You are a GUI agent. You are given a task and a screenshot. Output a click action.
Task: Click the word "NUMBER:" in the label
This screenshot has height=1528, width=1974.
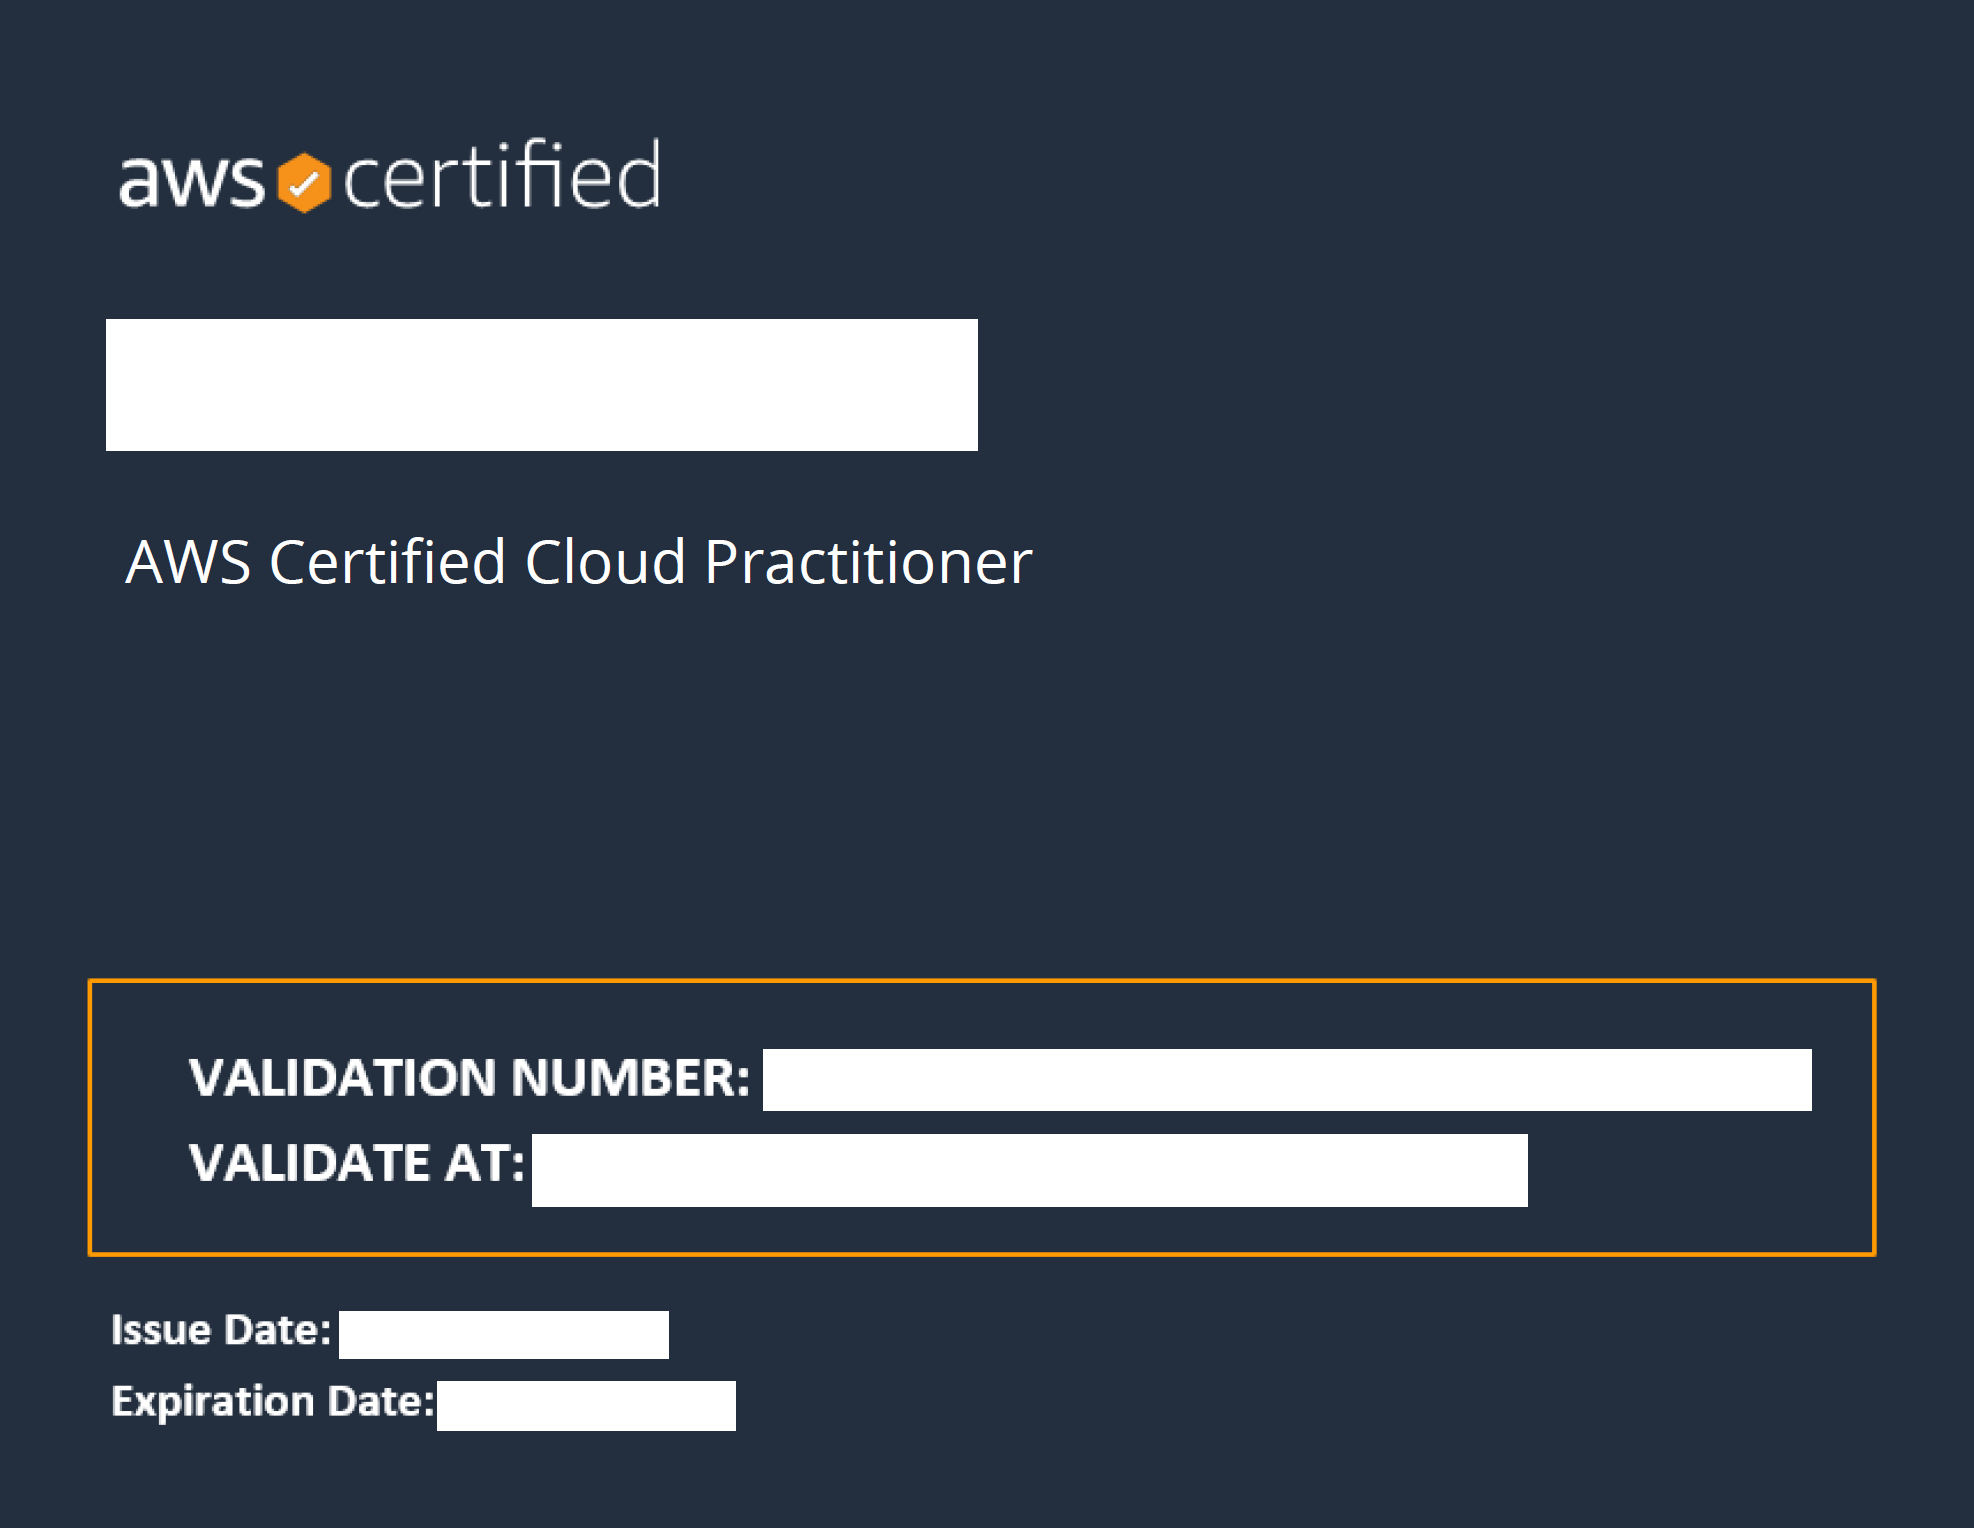pos(630,1078)
